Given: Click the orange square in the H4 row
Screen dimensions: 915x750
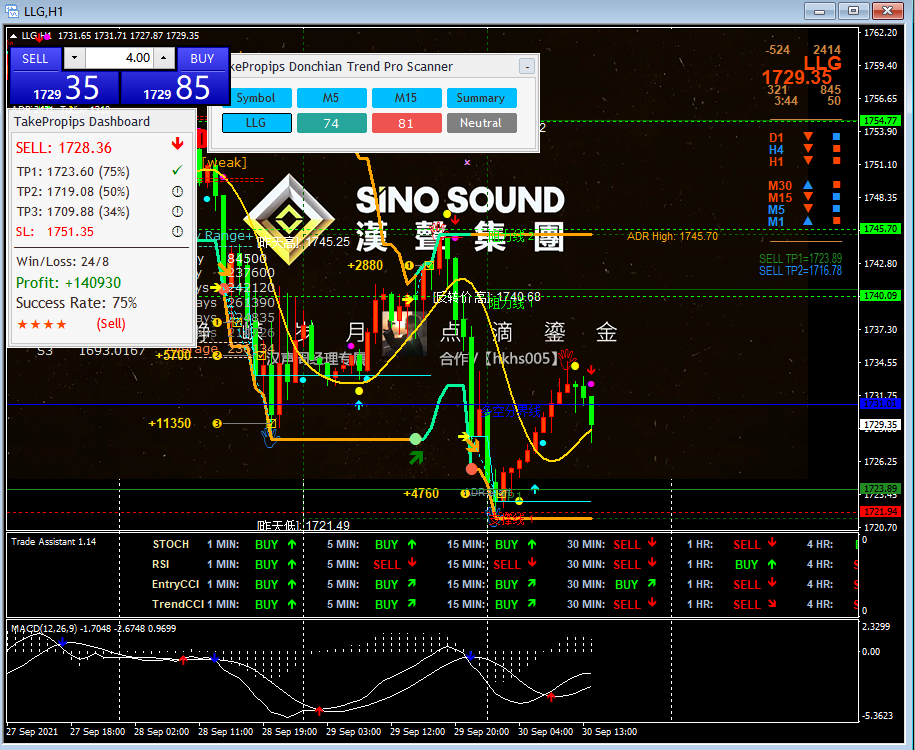Looking at the screenshot, I should pos(836,149).
